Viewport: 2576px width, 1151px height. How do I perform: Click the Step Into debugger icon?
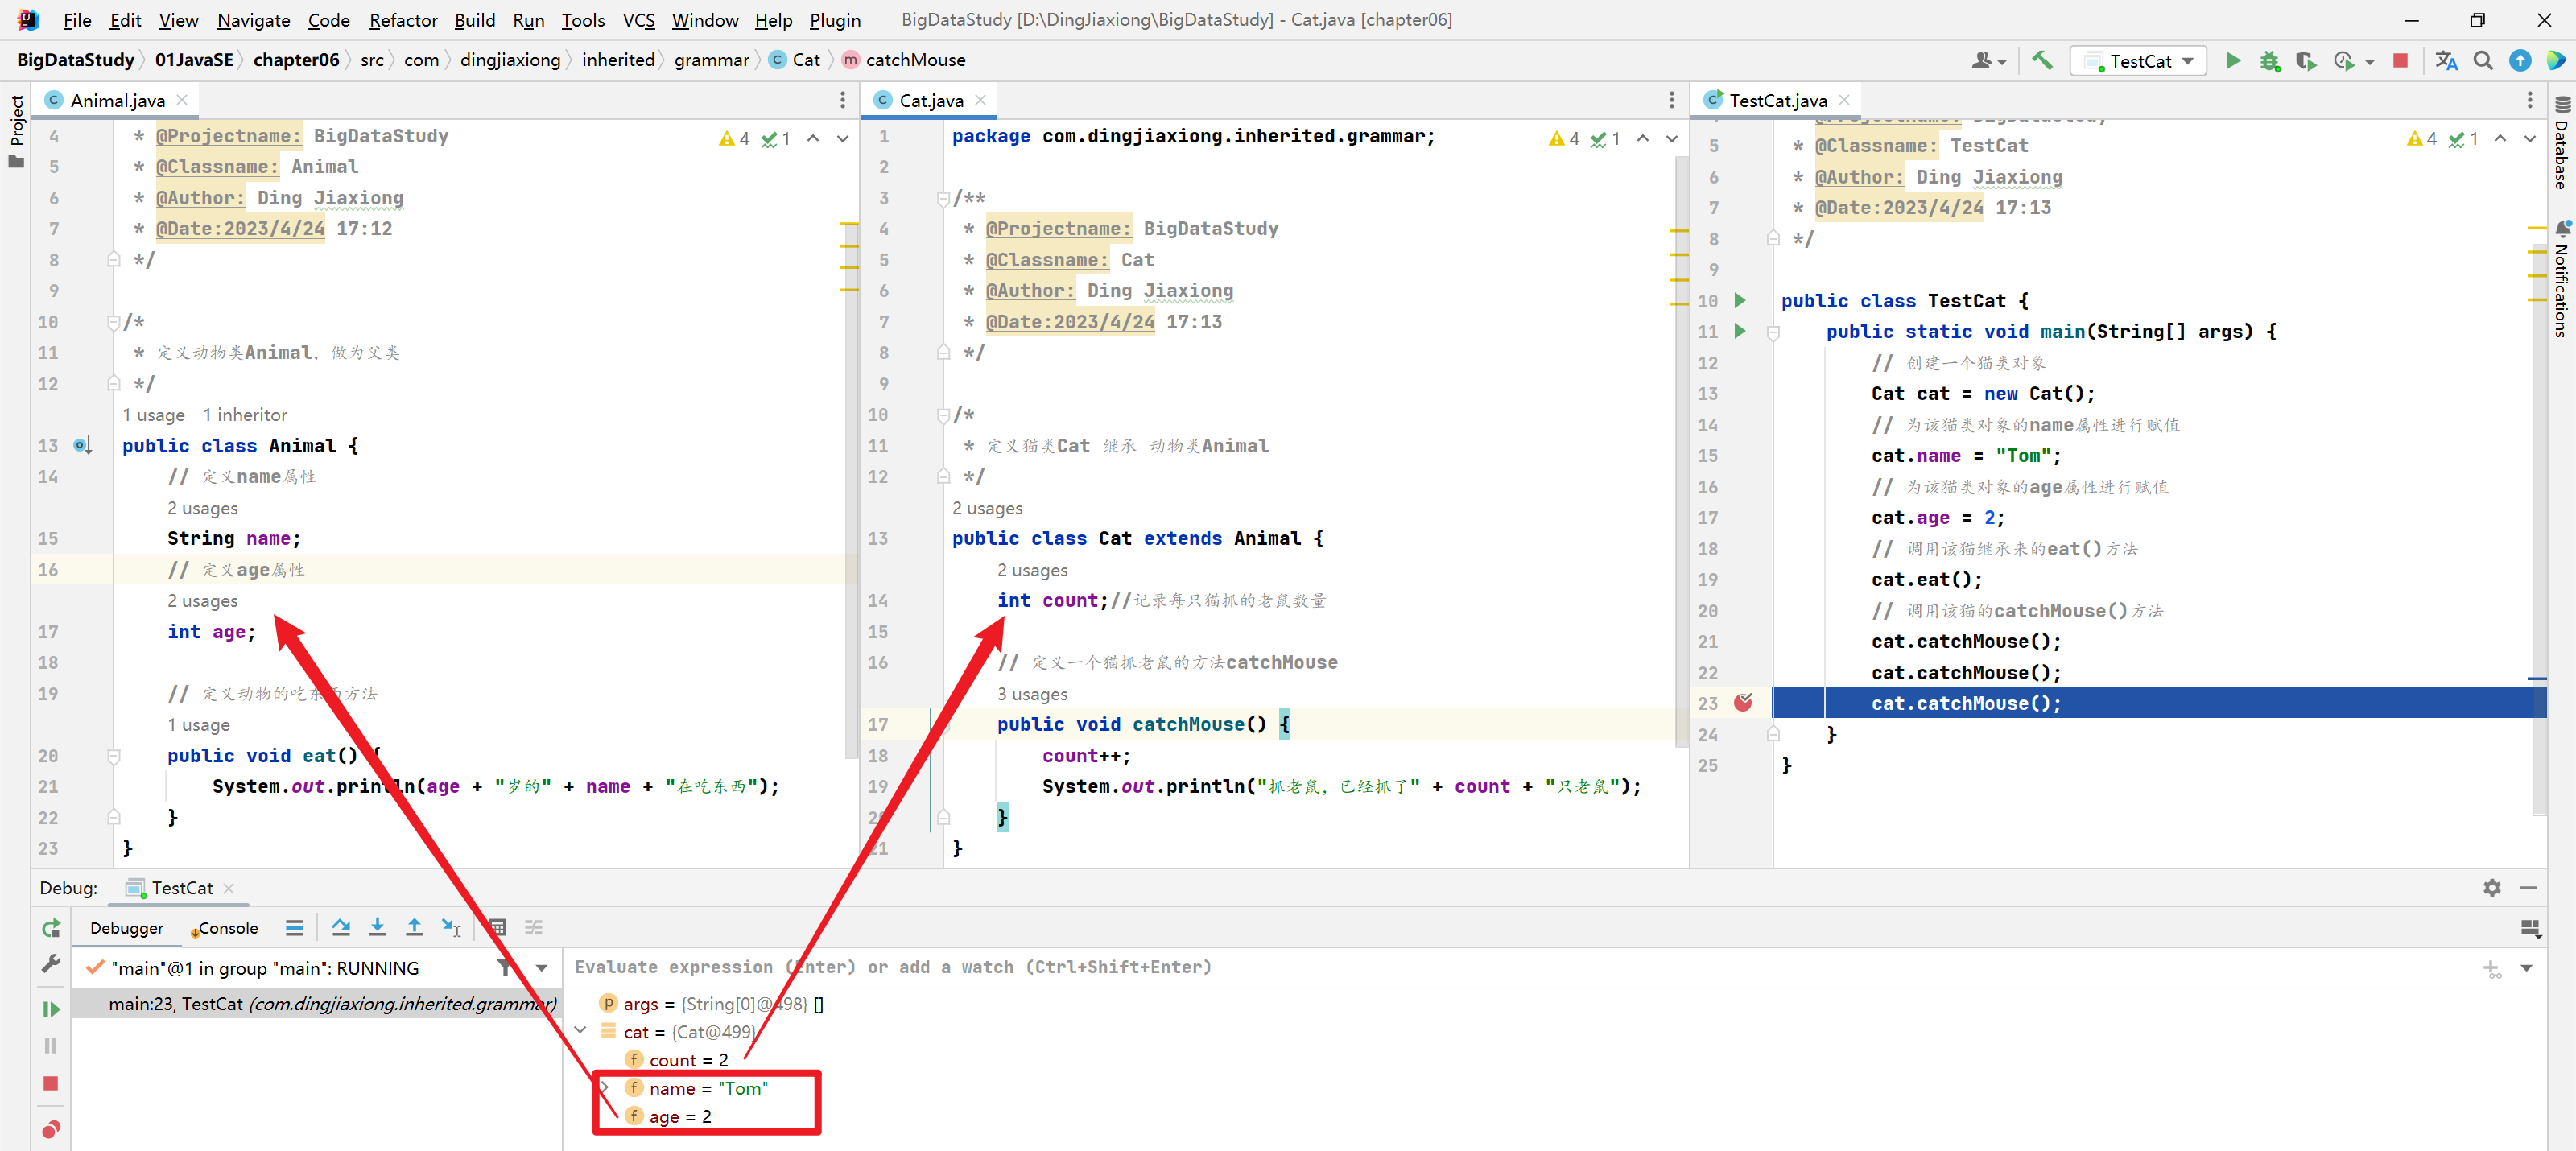[377, 927]
